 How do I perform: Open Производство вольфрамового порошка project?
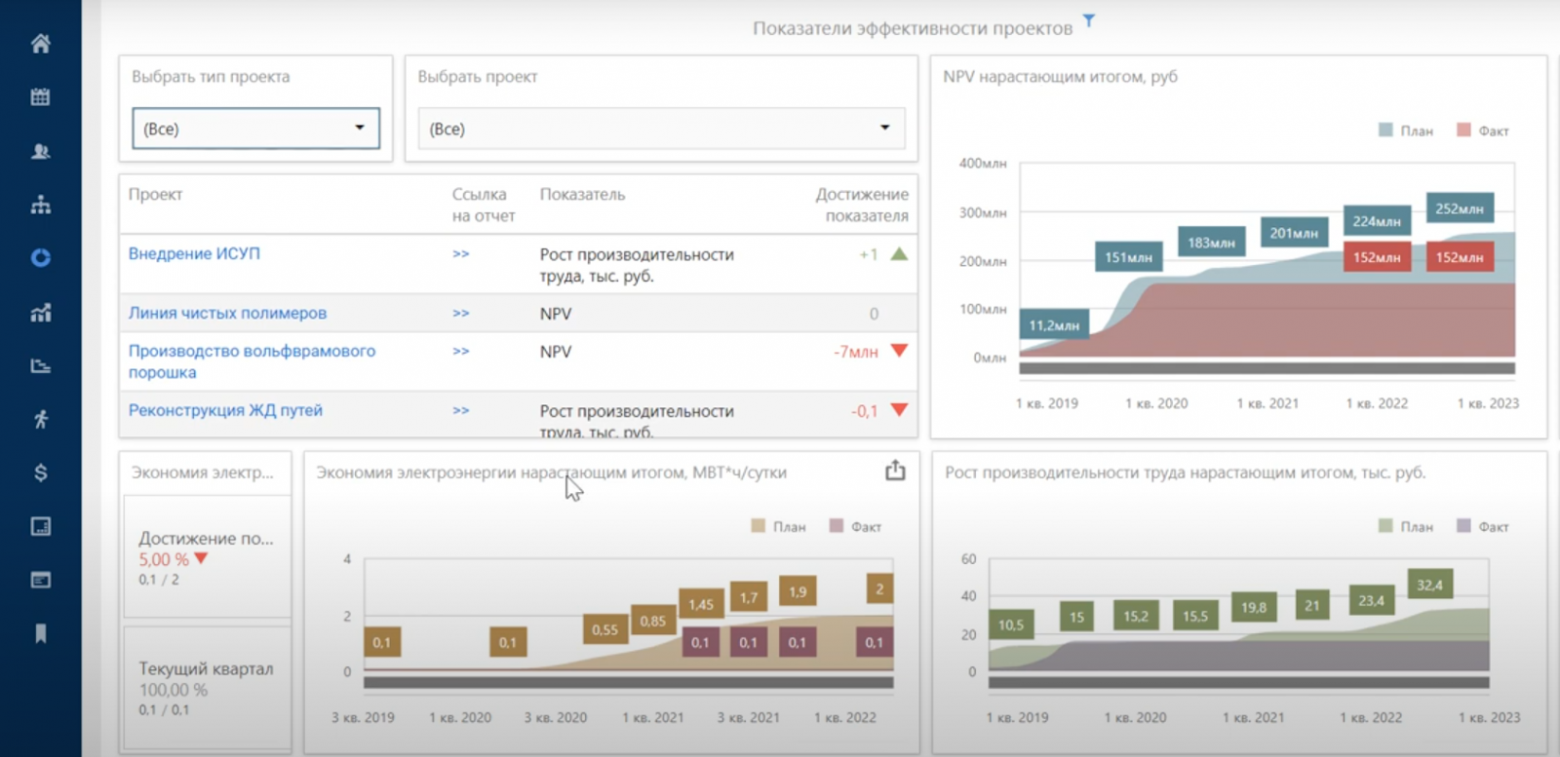tap(252, 362)
